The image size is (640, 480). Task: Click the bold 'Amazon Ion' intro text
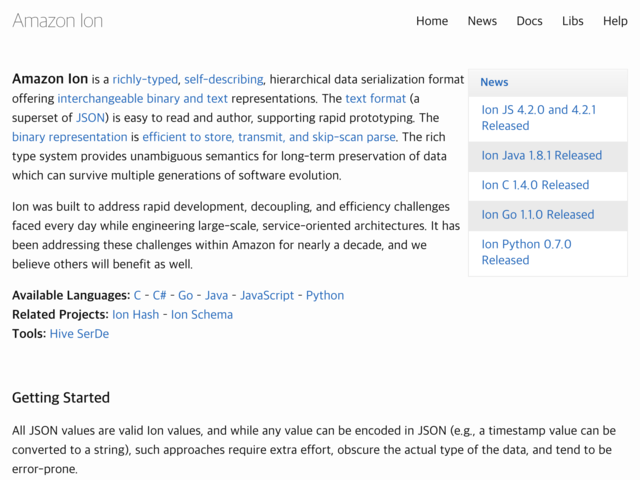[x=50, y=79]
